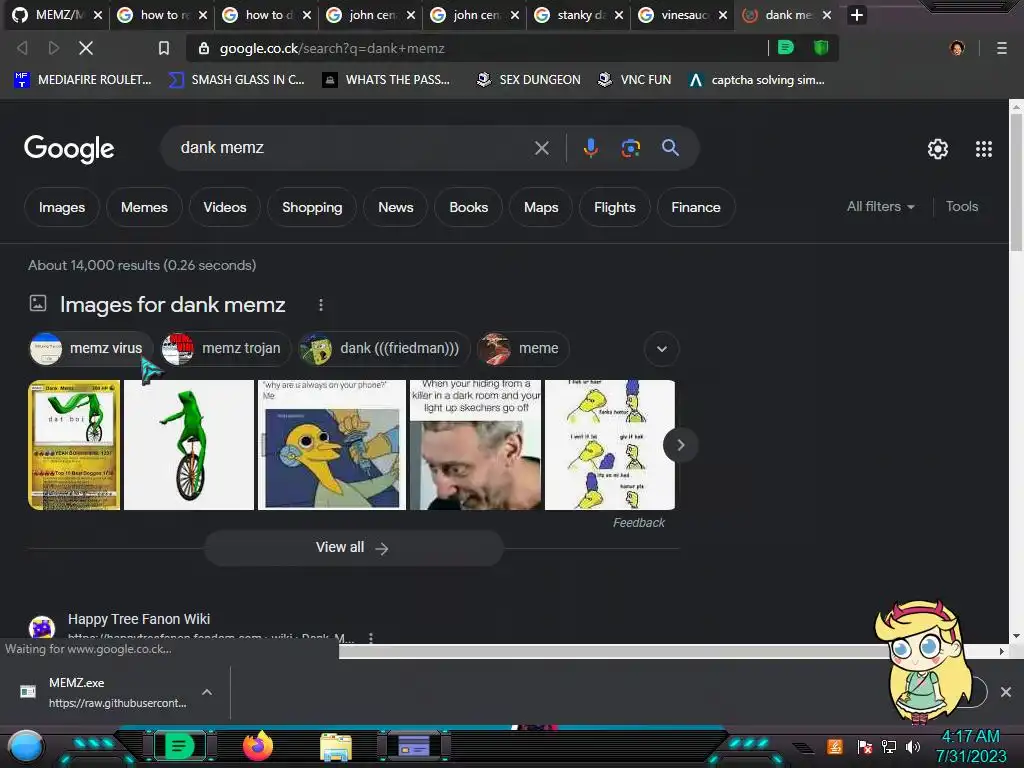Show next images with the carousel arrow
1024x768 pixels.
coord(680,445)
